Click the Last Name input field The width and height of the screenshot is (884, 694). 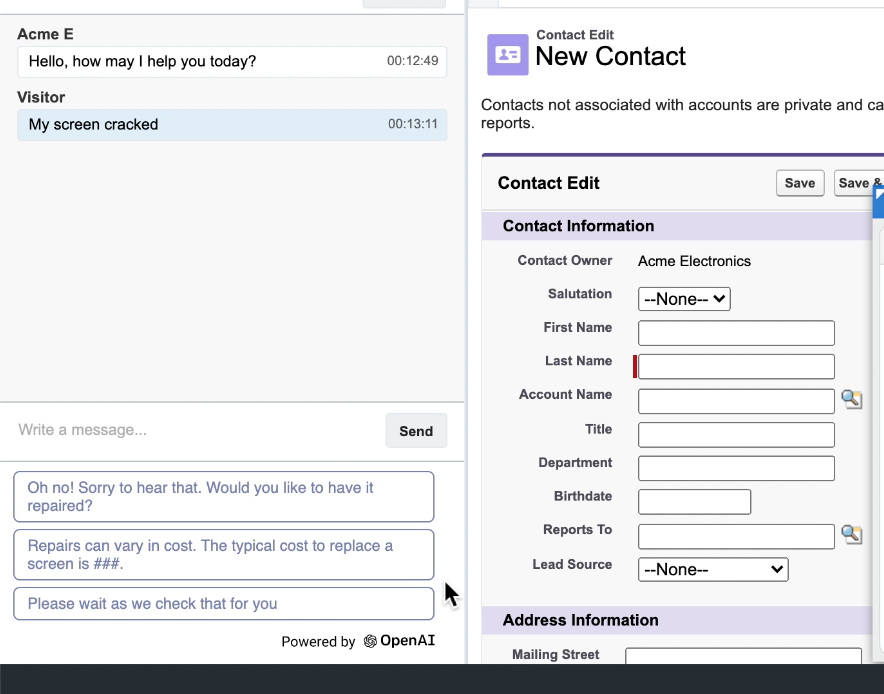pos(736,366)
